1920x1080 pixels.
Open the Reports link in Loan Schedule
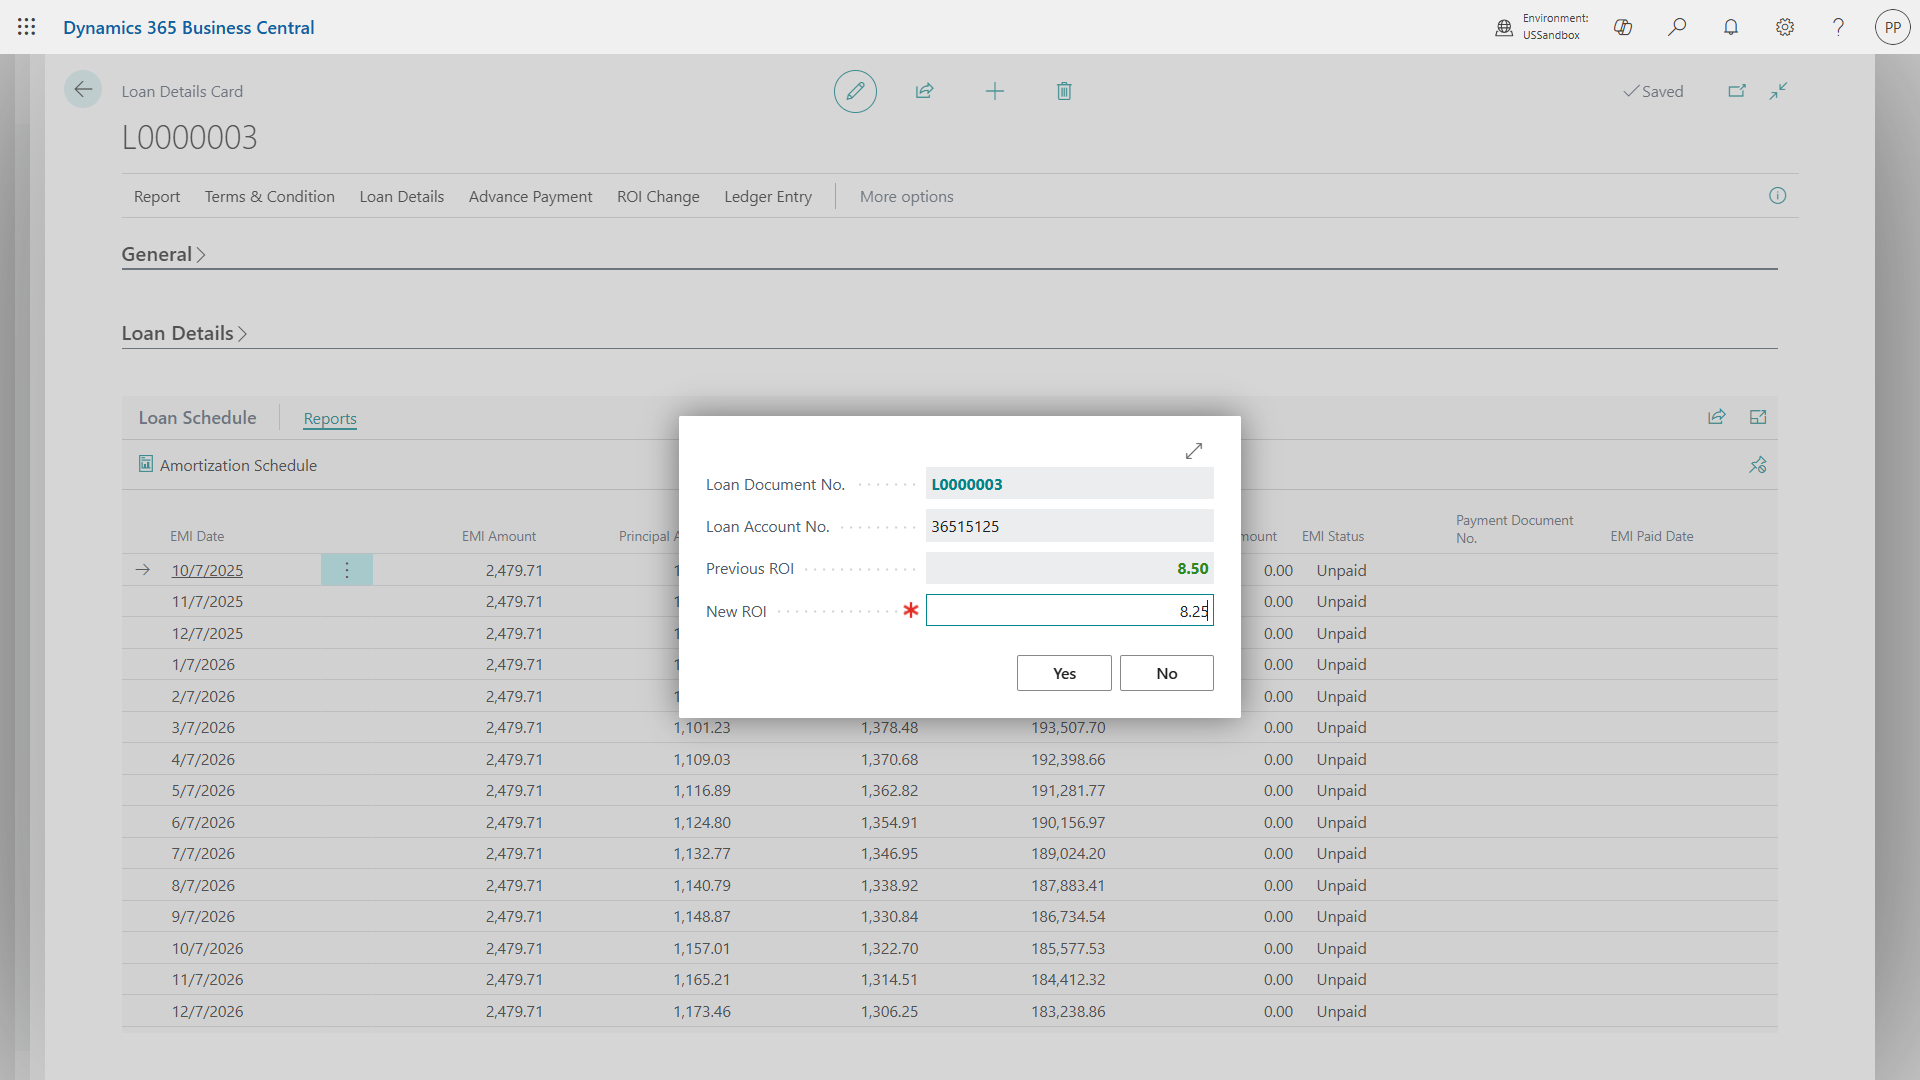pyautogui.click(x=330, y=418)
